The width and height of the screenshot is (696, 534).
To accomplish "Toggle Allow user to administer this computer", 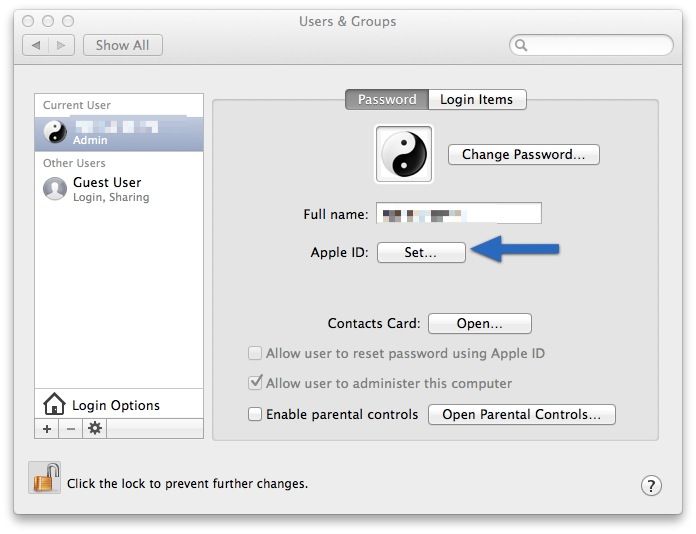I will coord(255,383).
